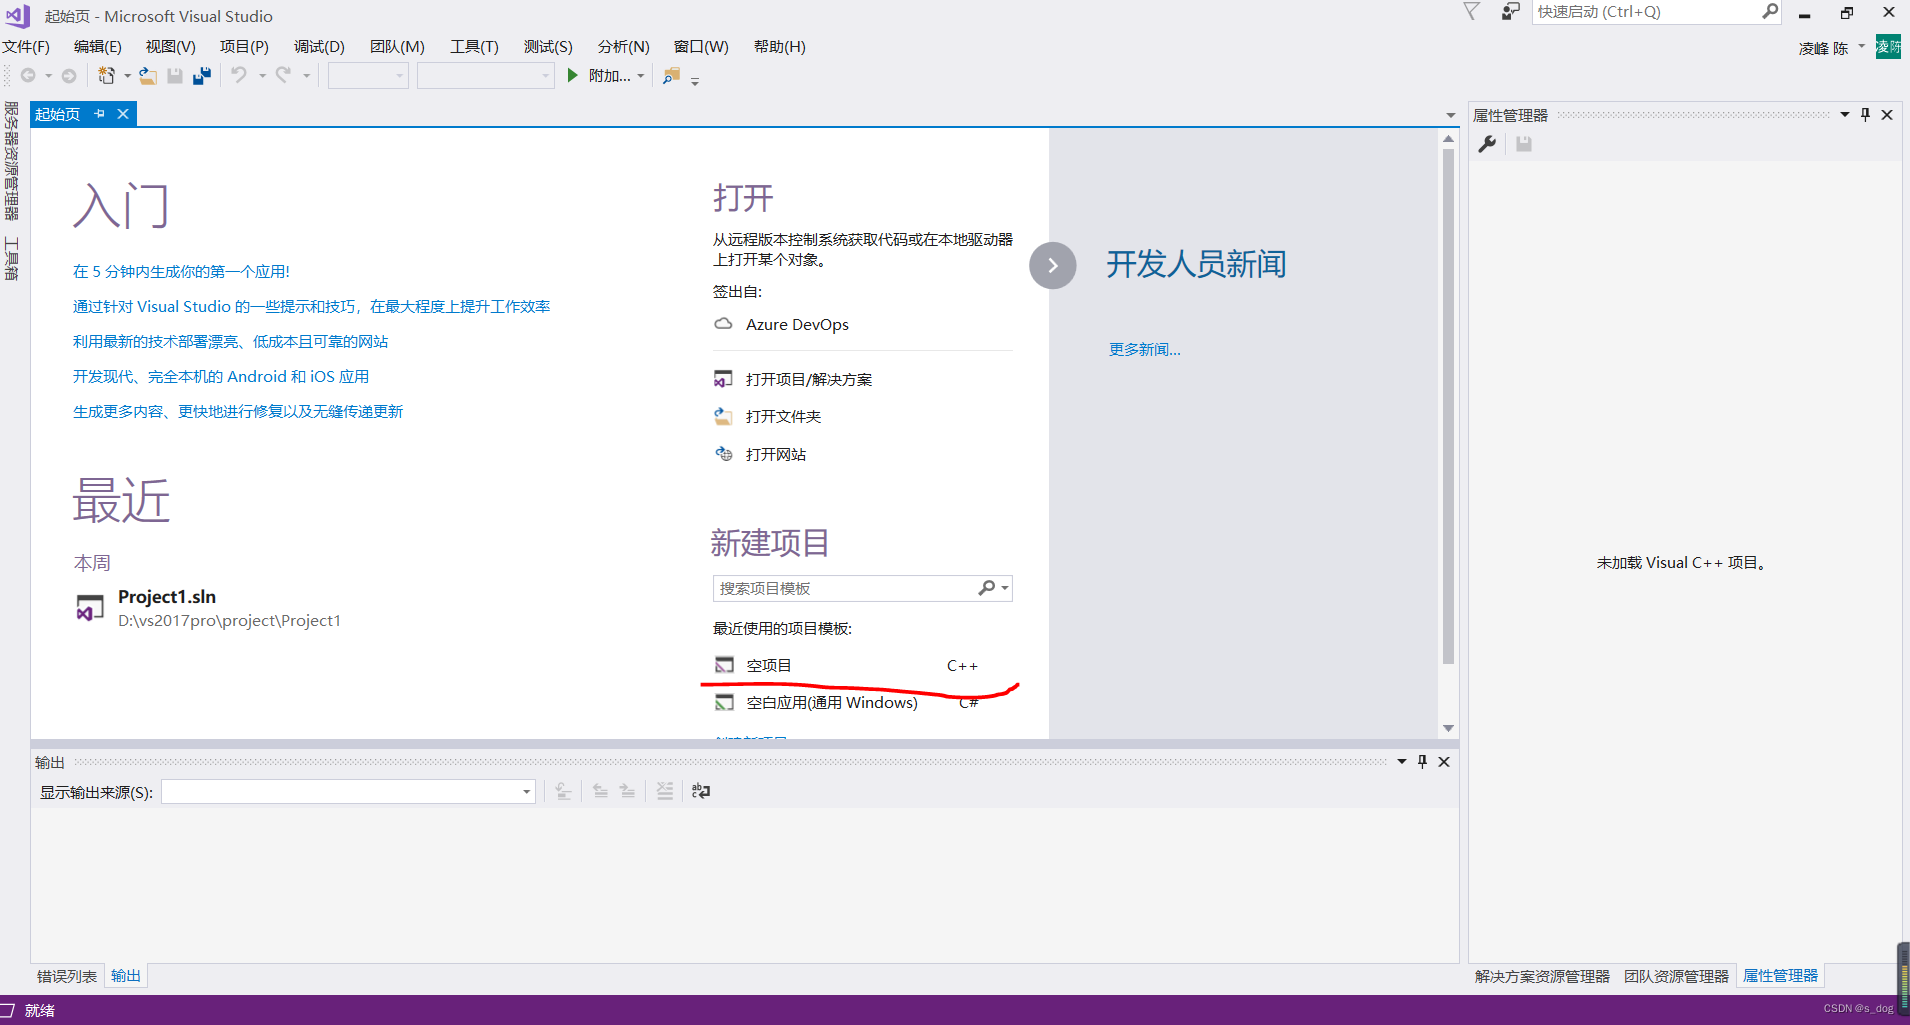Viewport: 1910px width, 1025px height.
Task: Open the solution platforms combo box
Action: tap(485, 76)
